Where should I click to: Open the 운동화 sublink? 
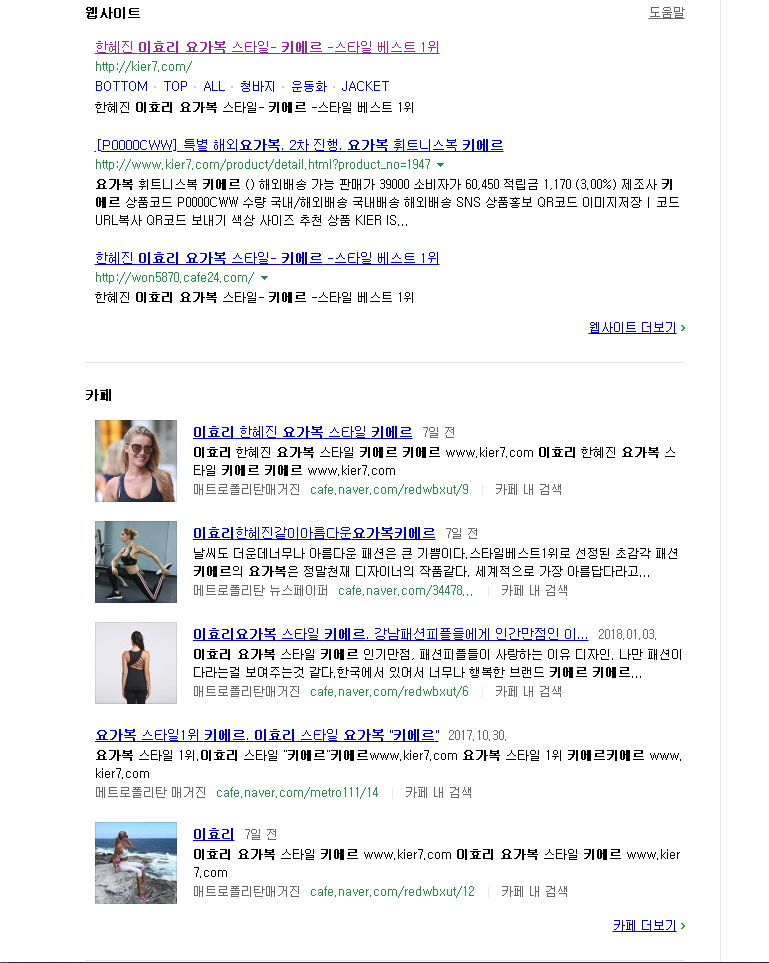(308, 86)
